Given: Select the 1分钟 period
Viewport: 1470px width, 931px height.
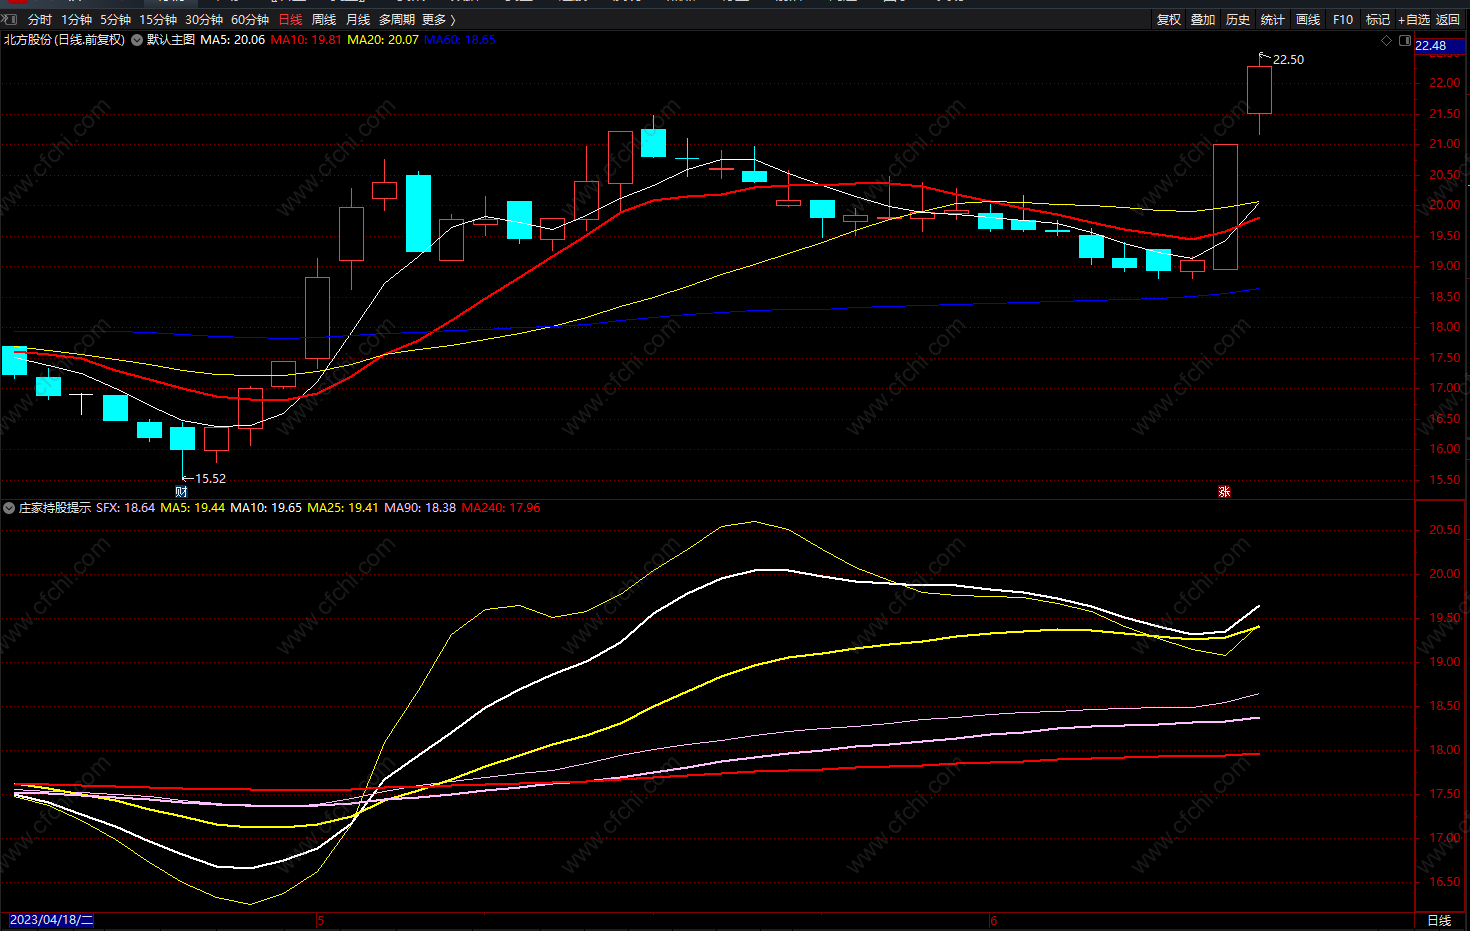Looking at the screenshot, I should pos(77,19).
